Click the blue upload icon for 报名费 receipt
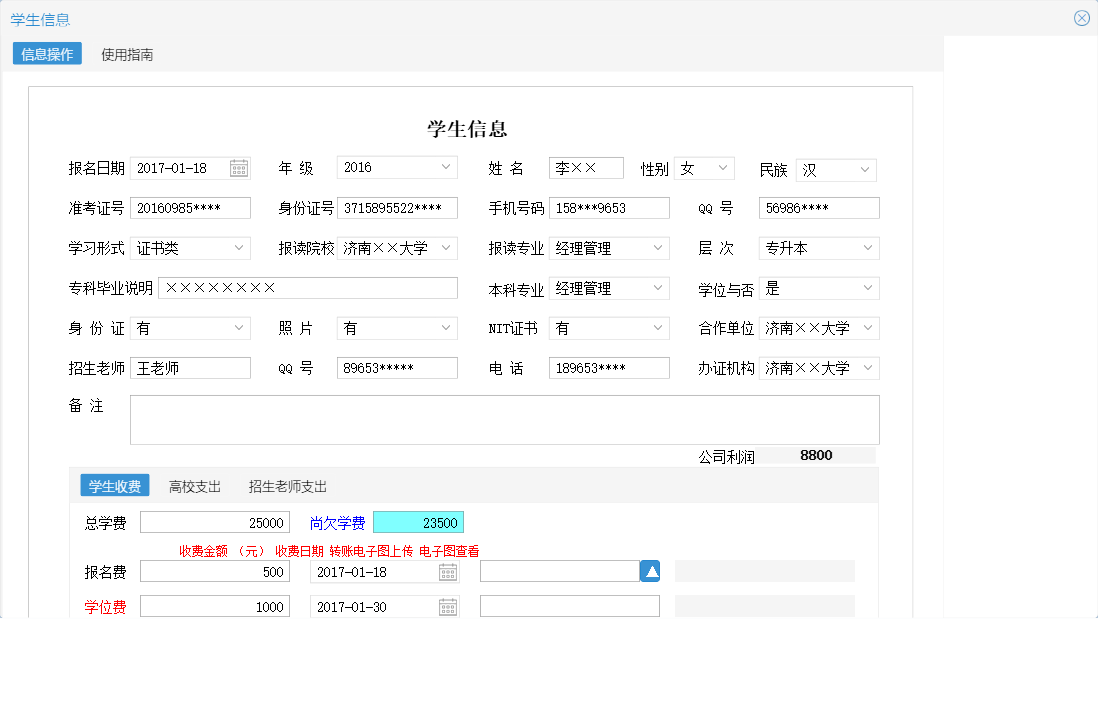This screenshot has width=1098, height=709. pyautogui.click(x=649, y=570)
